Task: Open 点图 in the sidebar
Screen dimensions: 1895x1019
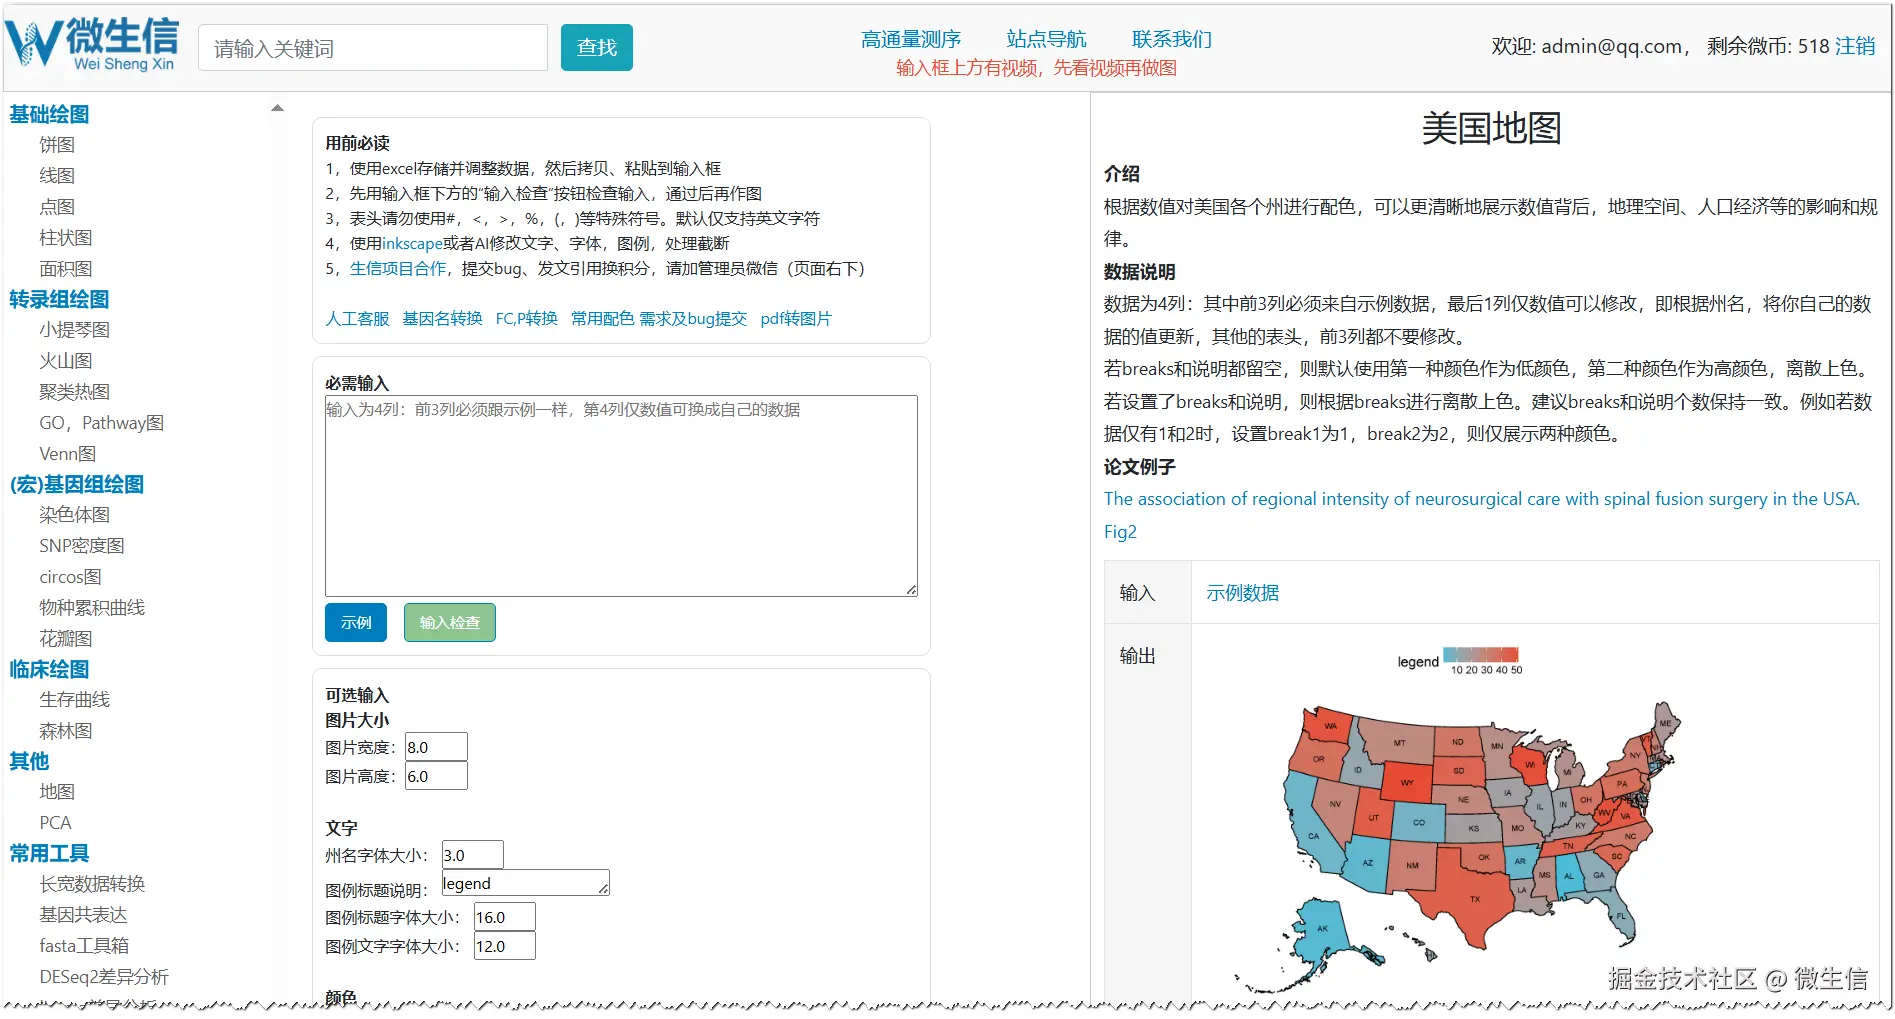Action: coord(57,207)
